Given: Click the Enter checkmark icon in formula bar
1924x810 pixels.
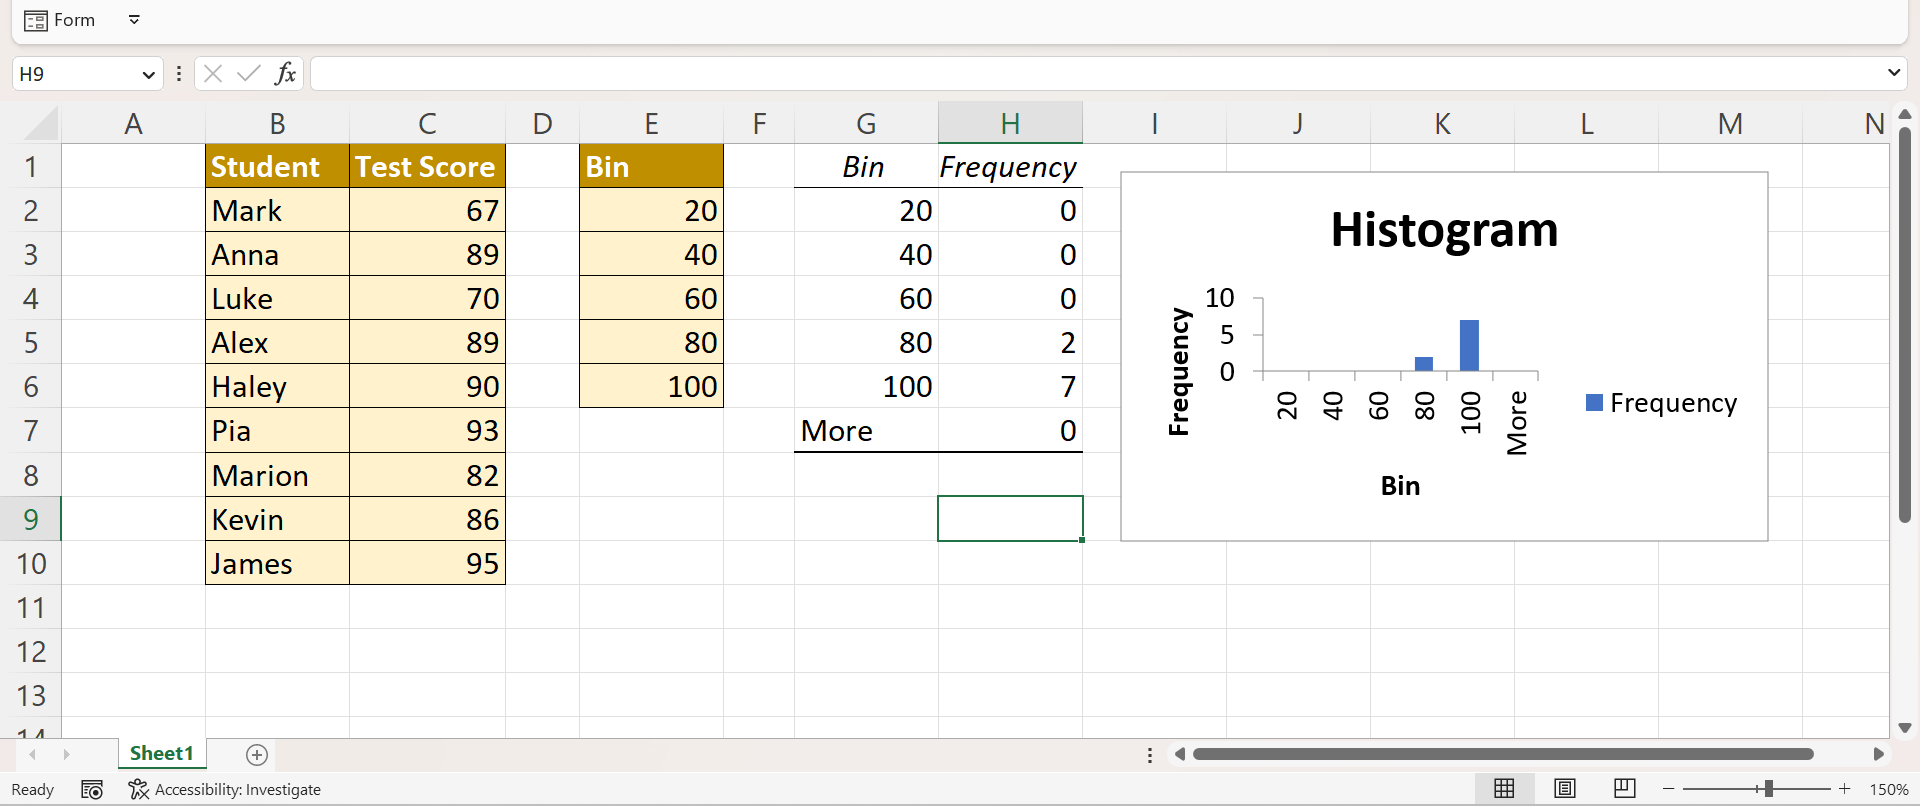Looking at the screenshot, I should click(x=248, y=73).
